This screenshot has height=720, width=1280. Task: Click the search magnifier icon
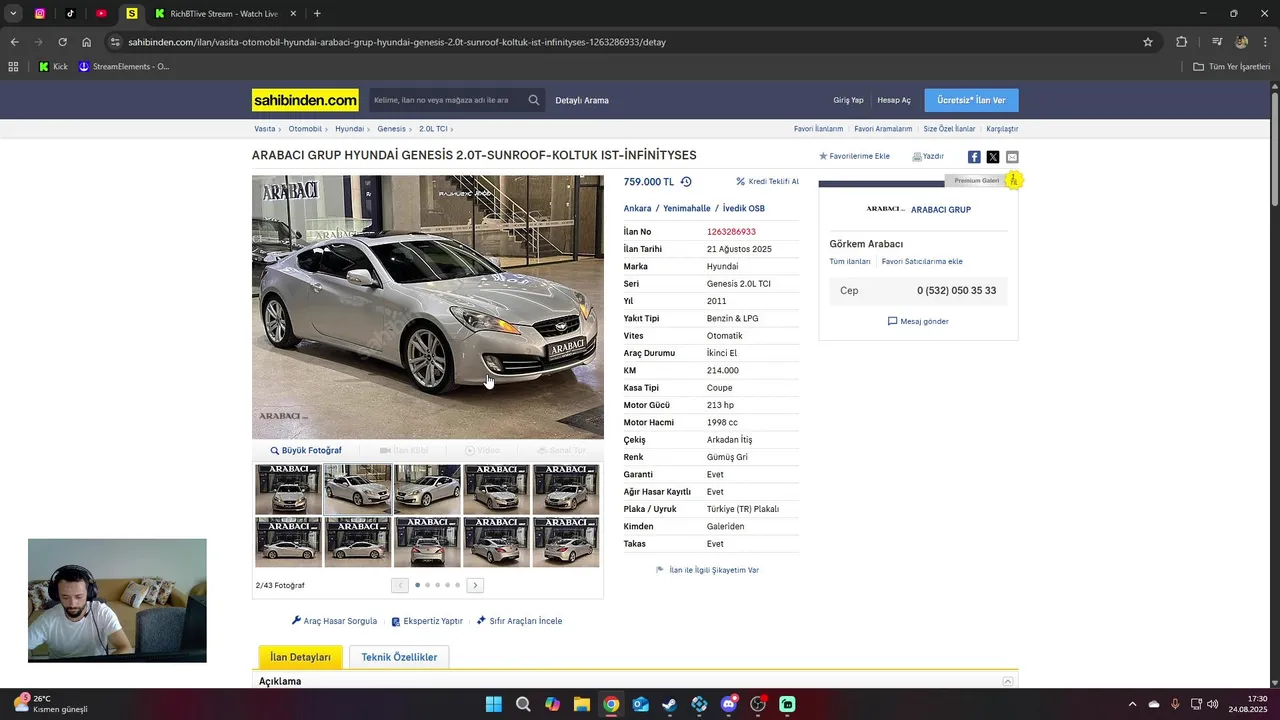pos(534,100)
